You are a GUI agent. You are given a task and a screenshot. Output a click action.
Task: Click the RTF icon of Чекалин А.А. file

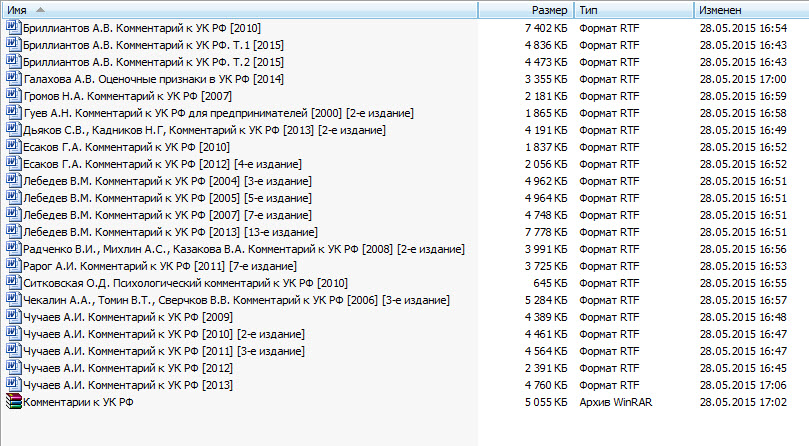click(13, 300)
